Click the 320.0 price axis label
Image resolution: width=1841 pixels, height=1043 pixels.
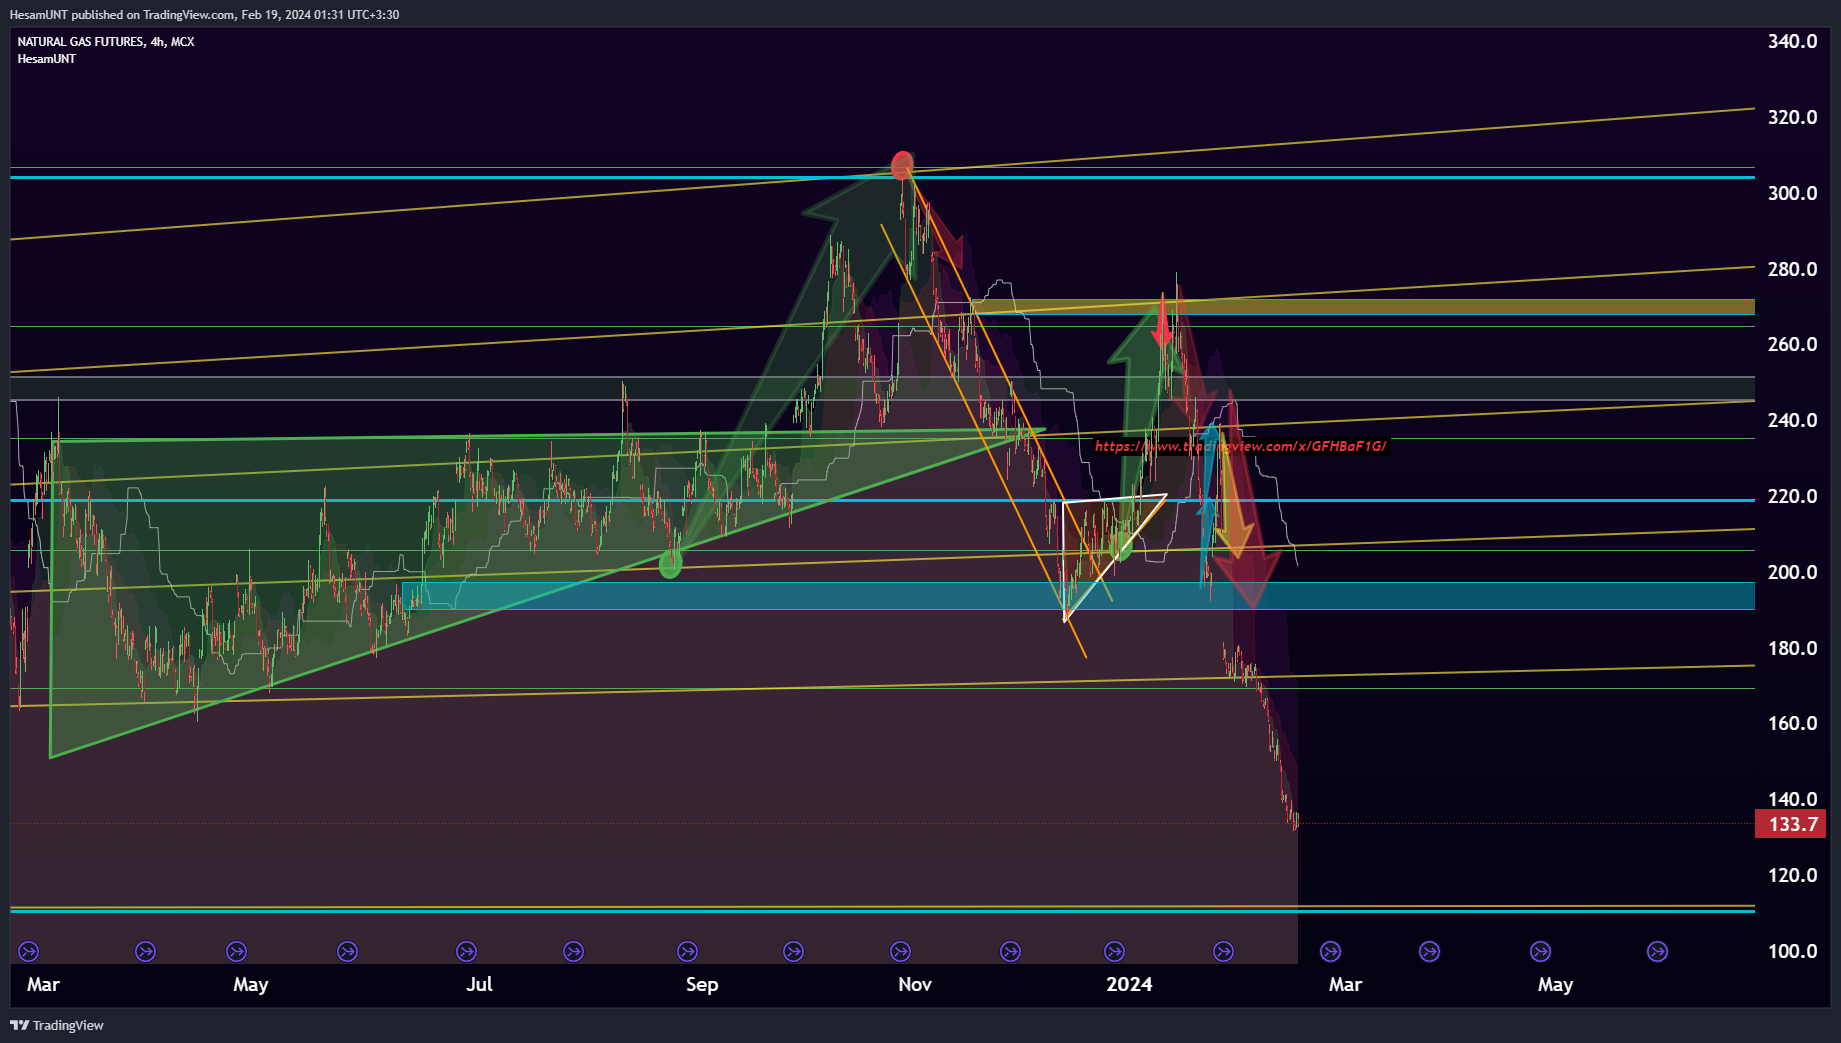[x=1792, y=117]
